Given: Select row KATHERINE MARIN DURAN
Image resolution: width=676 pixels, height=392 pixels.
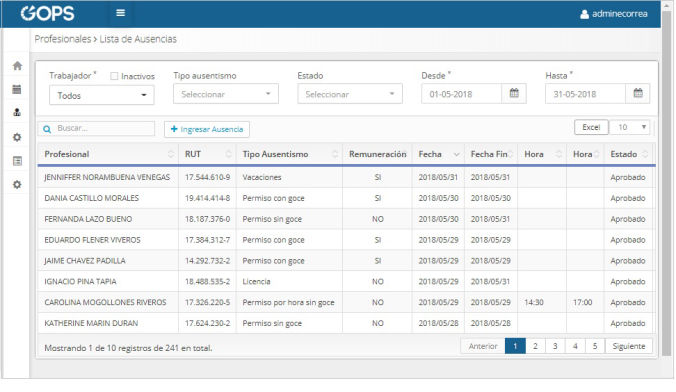Looking at the screenshot, I should (347, 323).
